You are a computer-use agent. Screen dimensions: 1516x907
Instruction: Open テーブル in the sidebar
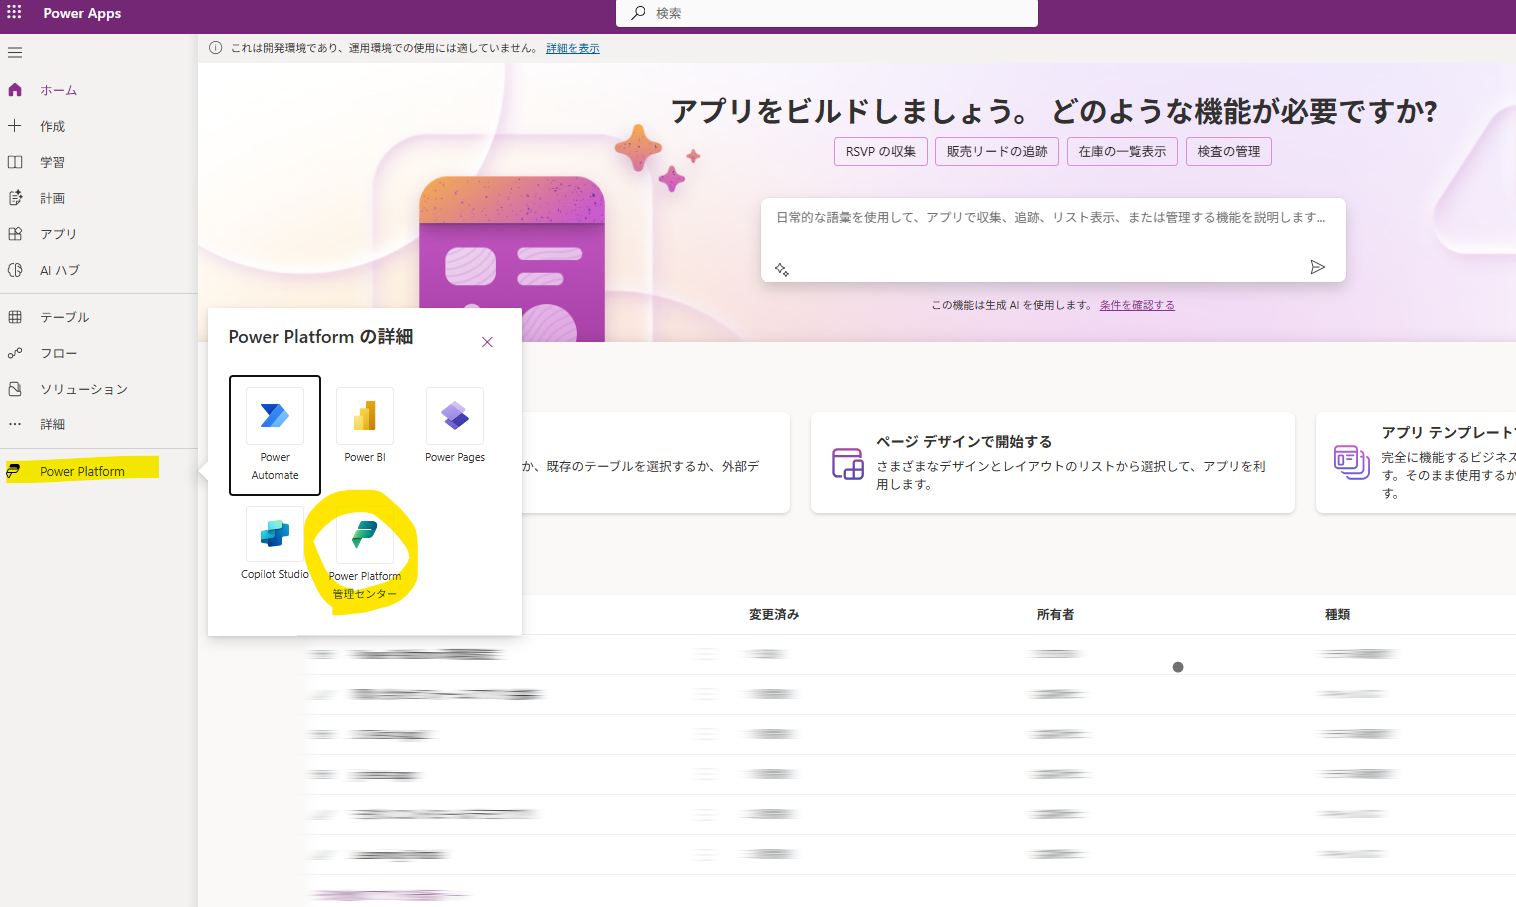pos(98,317)
